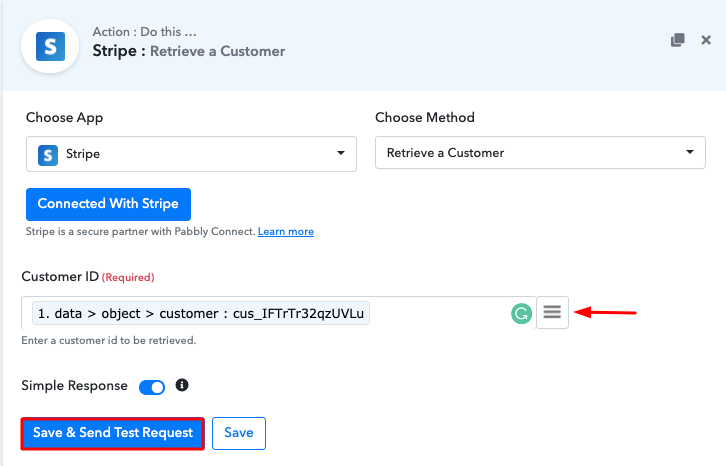
Task: Open the field mapping hamburger menu
Action: (x=552, y=313)
